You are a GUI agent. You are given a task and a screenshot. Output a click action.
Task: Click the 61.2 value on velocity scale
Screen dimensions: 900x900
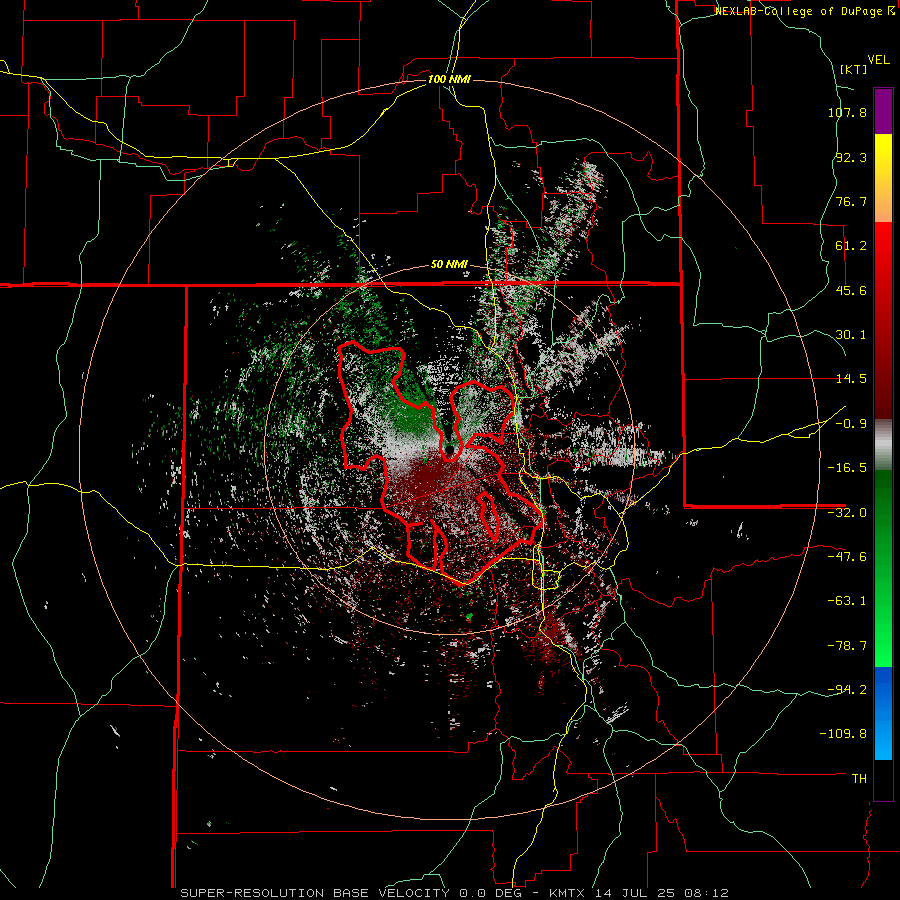(851, 246)
